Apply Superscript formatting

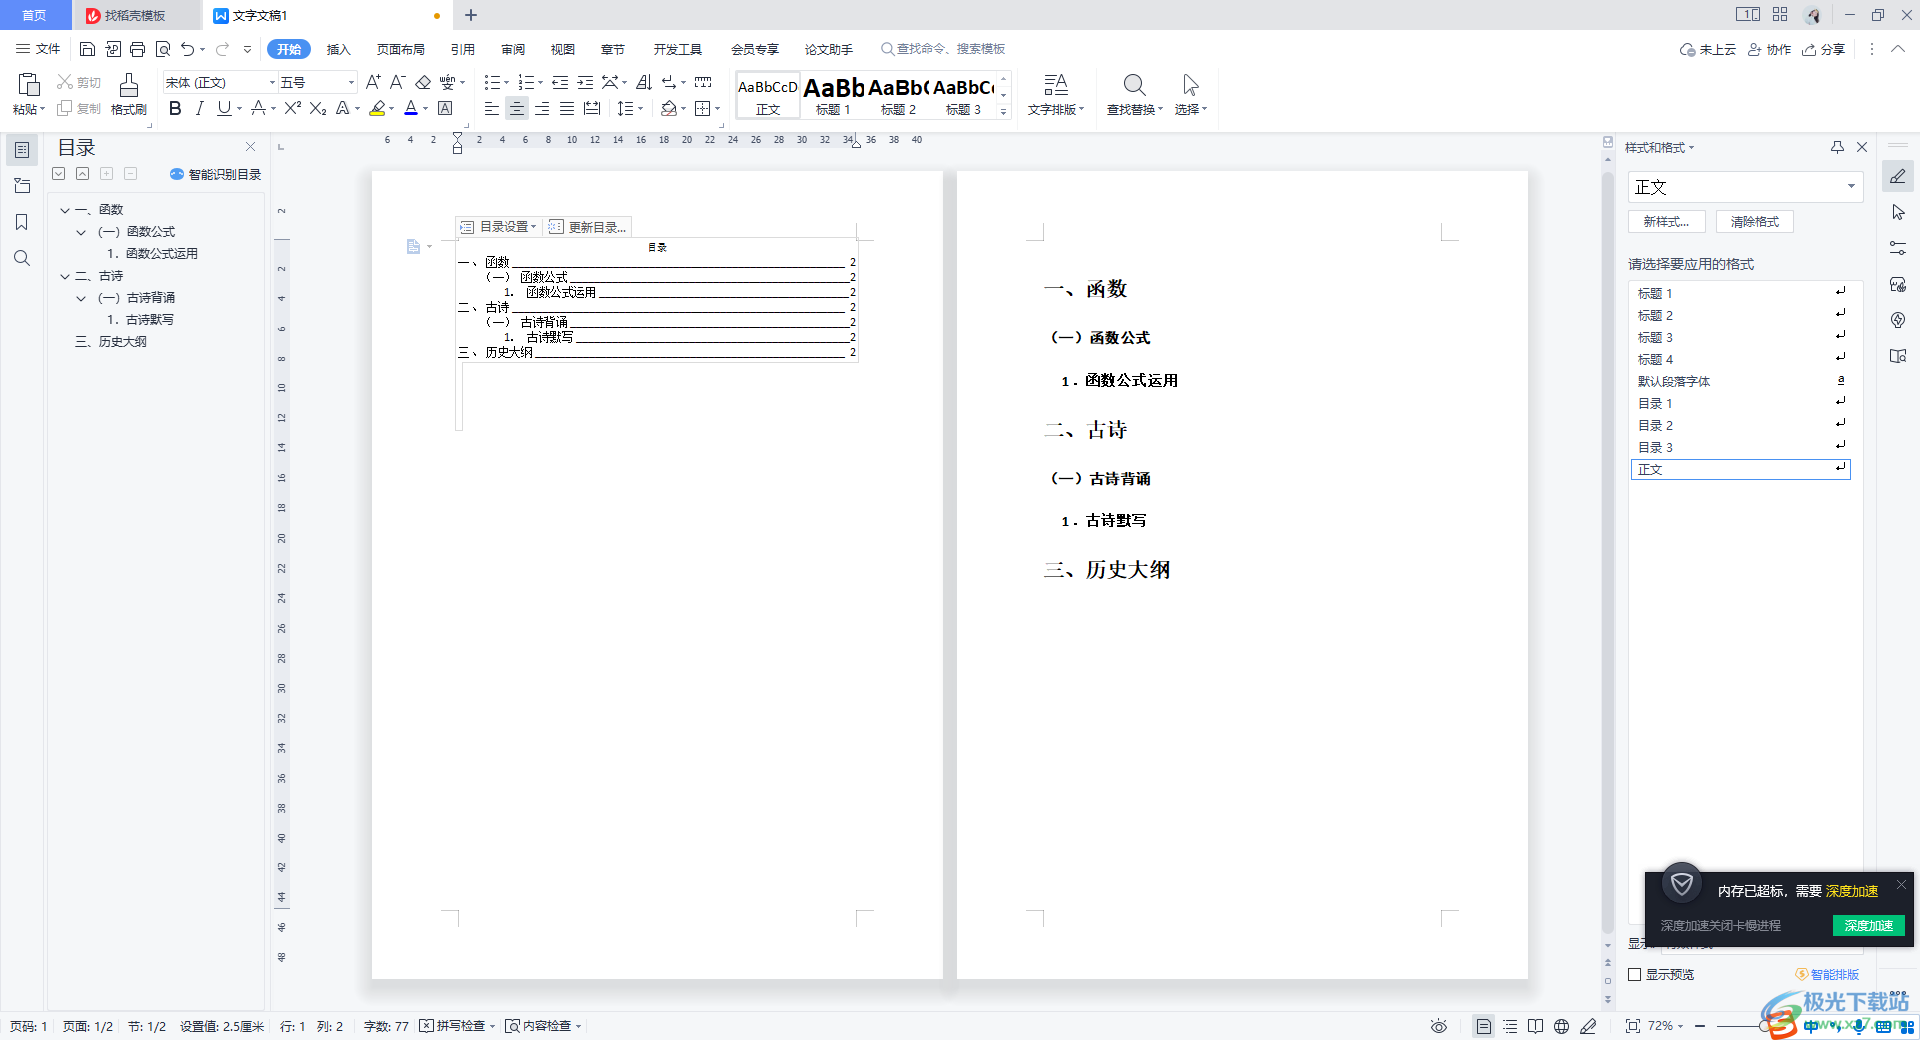point(292,108)
